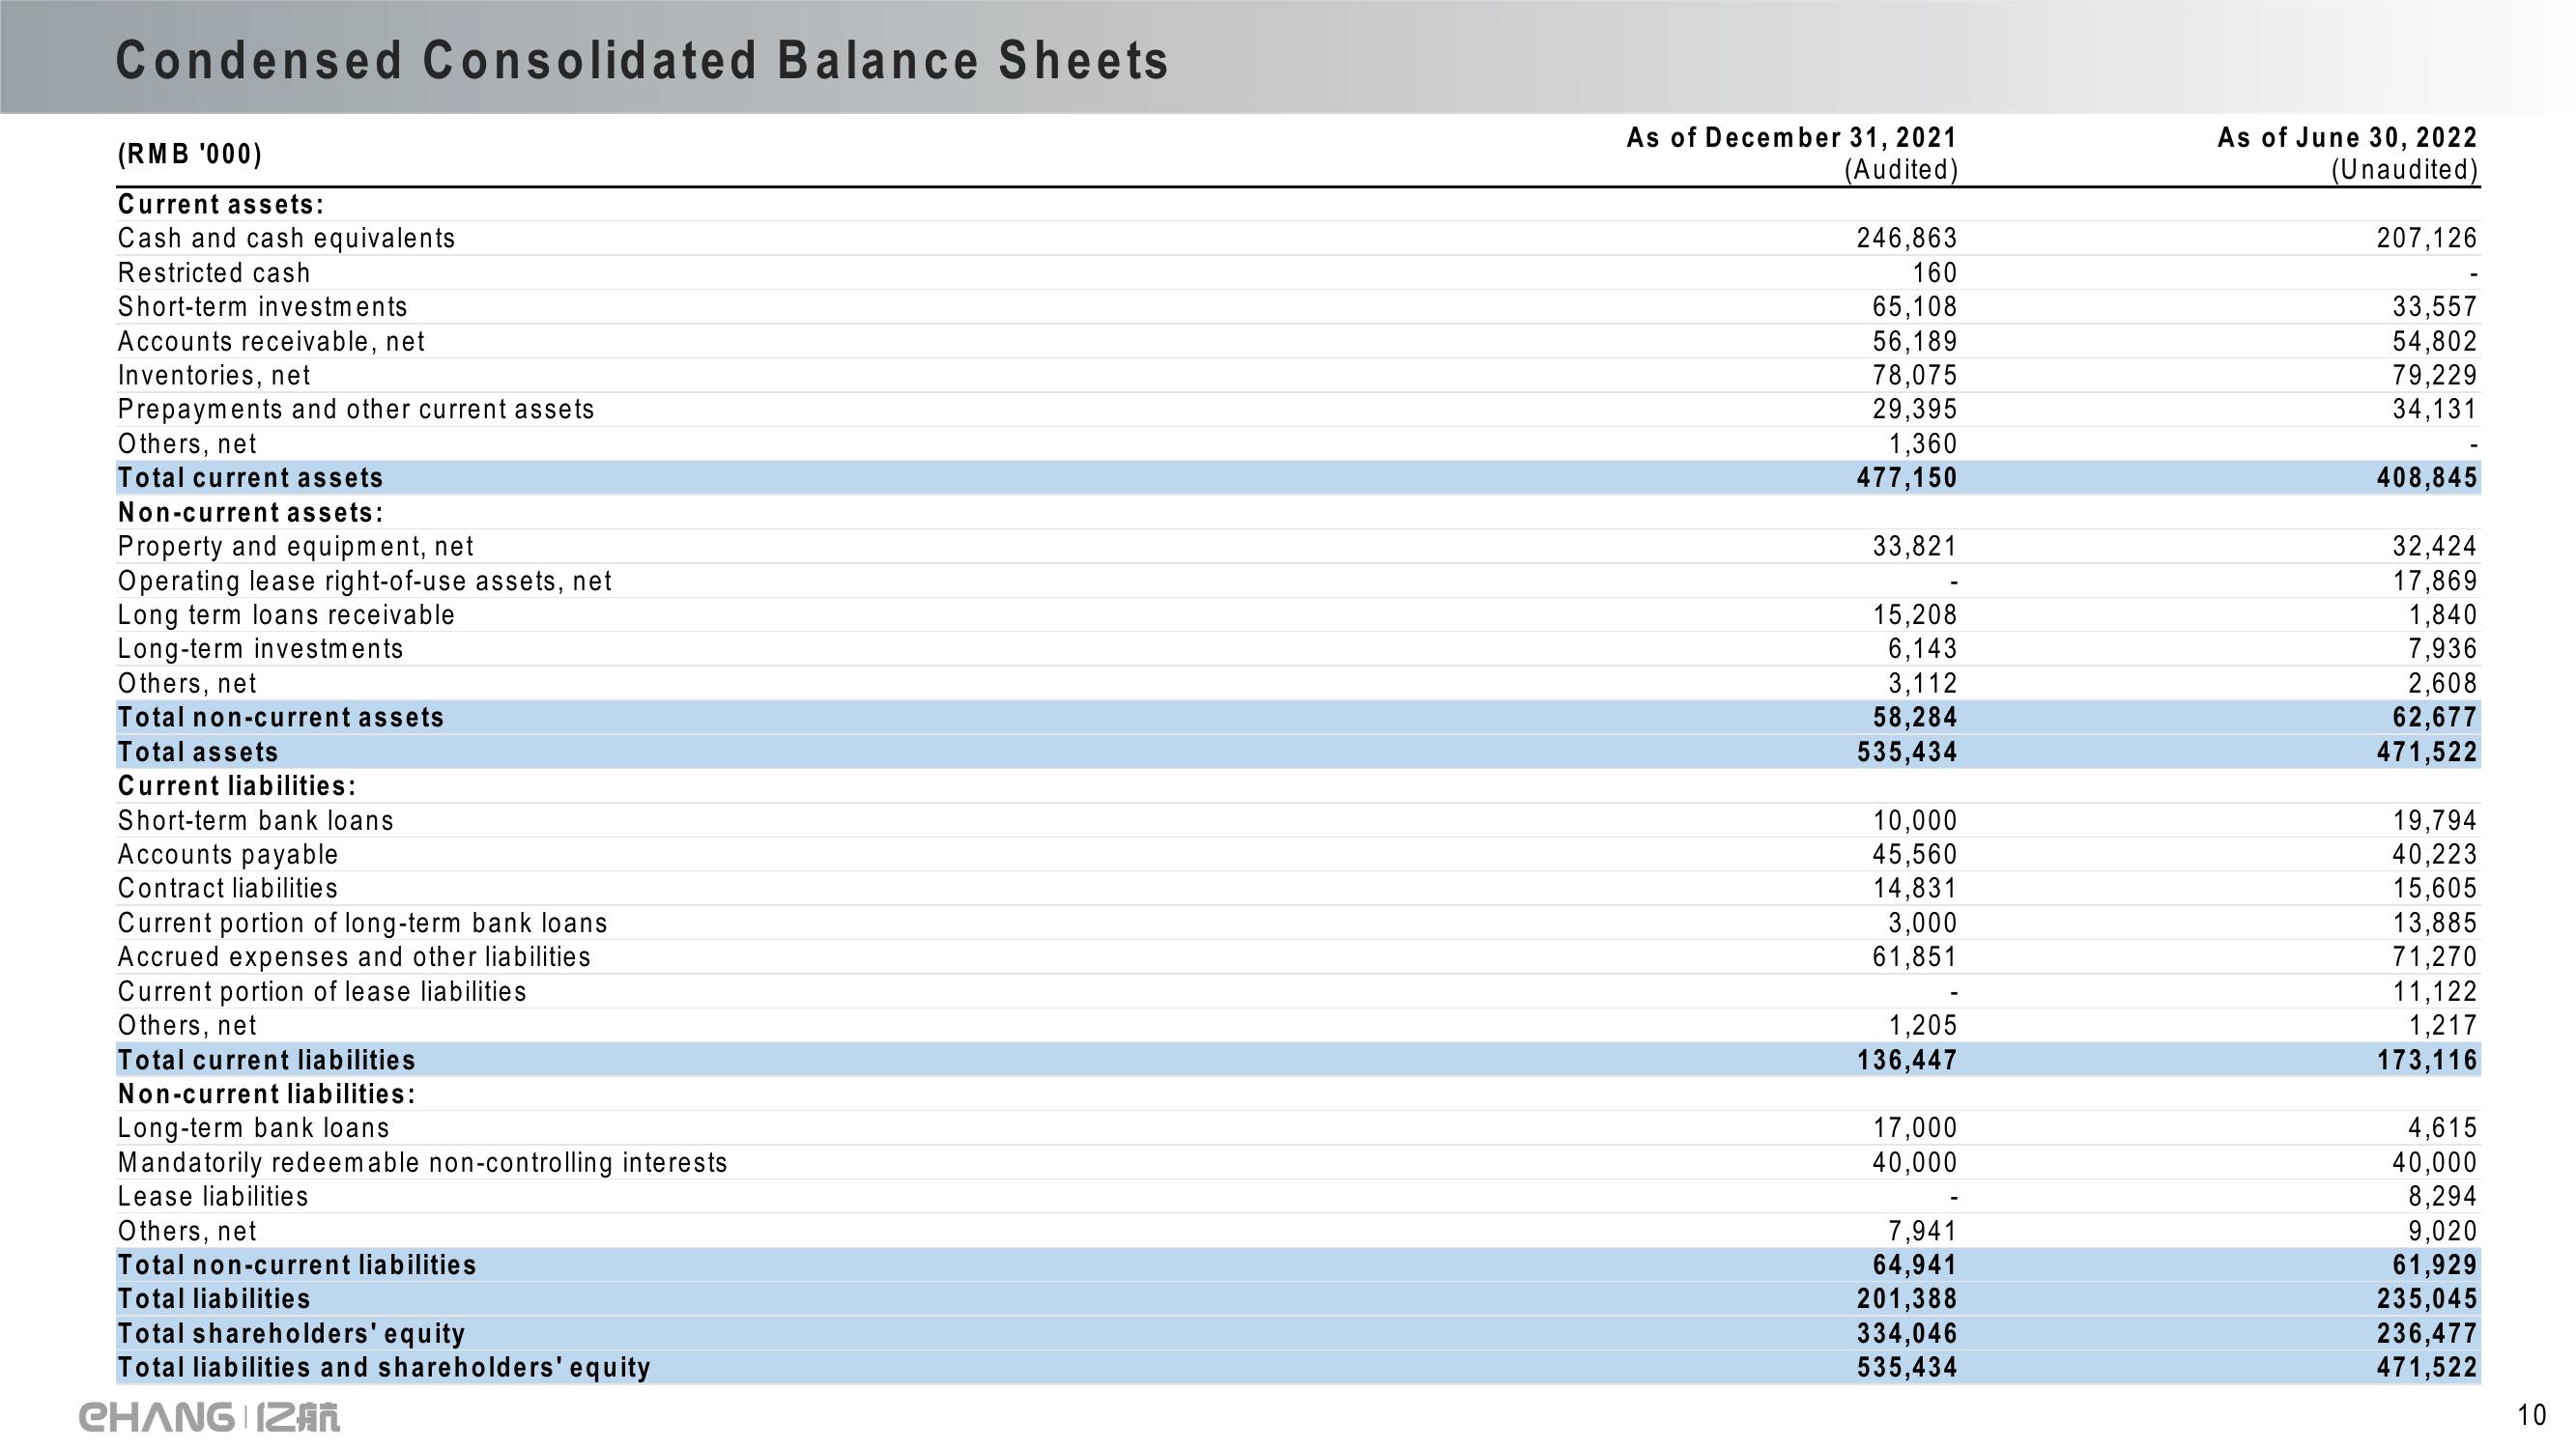Image resolution: width=2576 pixels, height=1449 pixels.
Task: Click contract liabilities value 15,605
Action: pyautogui.click(x=2436, y=888)
